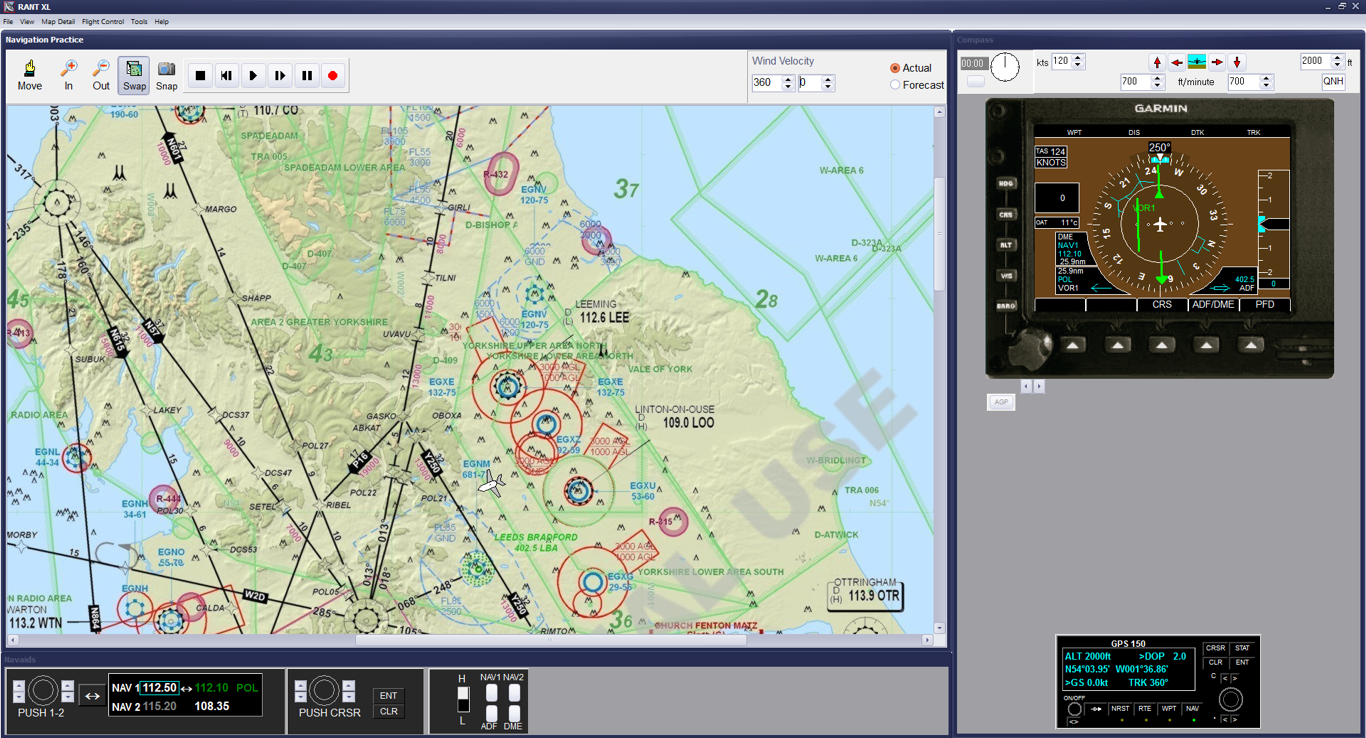Play the navigation simulation
This screenshot has height=738, width=1366.
point(254,75)
